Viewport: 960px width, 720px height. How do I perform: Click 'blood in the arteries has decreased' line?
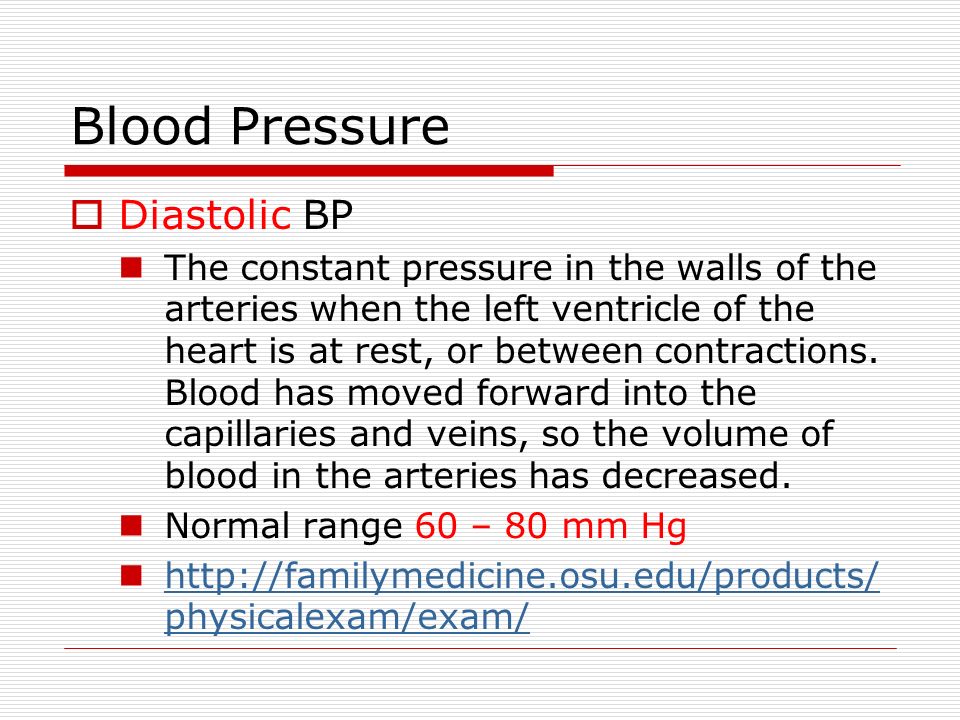(478, 476)
